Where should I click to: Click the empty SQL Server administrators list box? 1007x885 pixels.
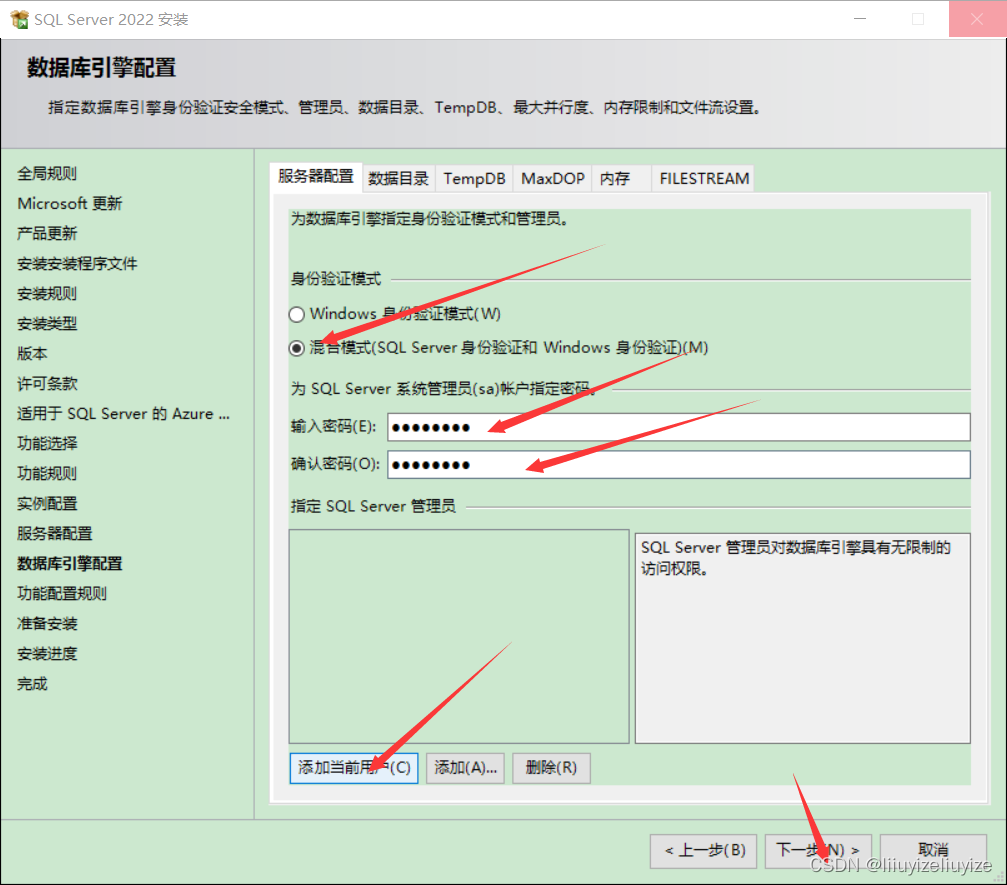(x=459, y=636)
